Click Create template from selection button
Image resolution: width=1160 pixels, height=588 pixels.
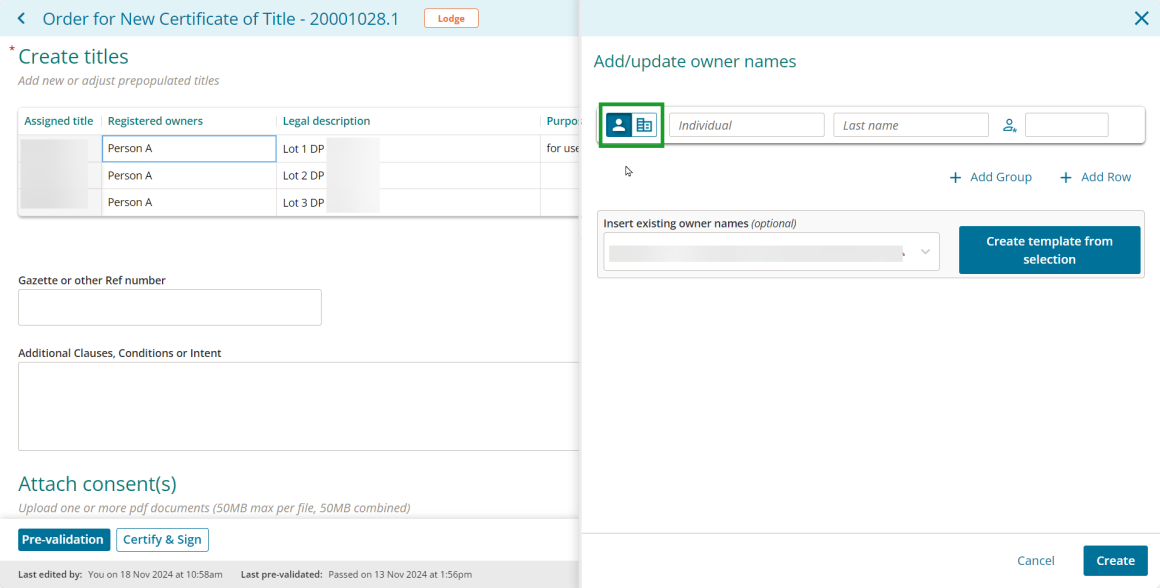tap(1049, 250)
